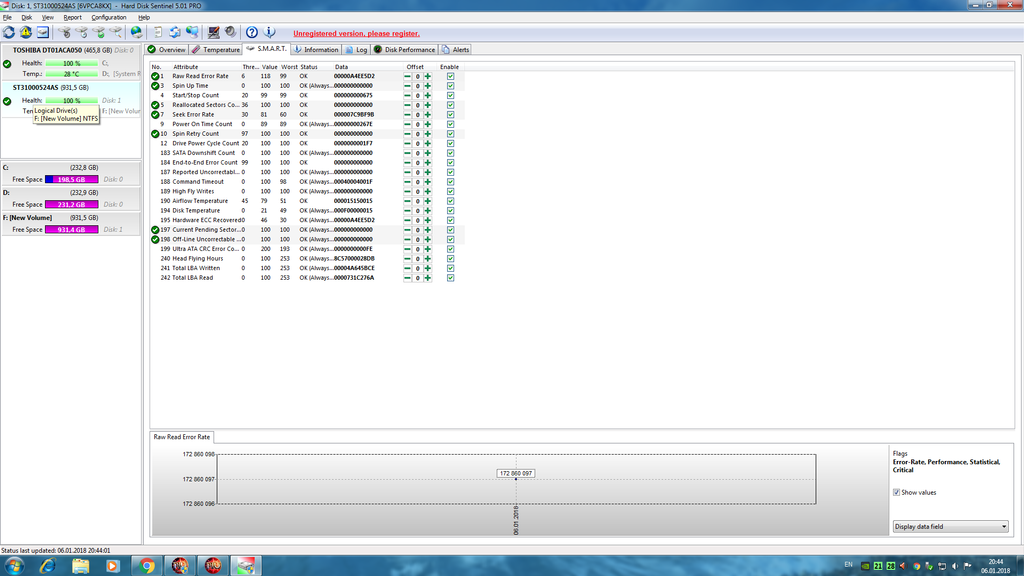Click the document report toolbar icon

click(x=157, y=32)
